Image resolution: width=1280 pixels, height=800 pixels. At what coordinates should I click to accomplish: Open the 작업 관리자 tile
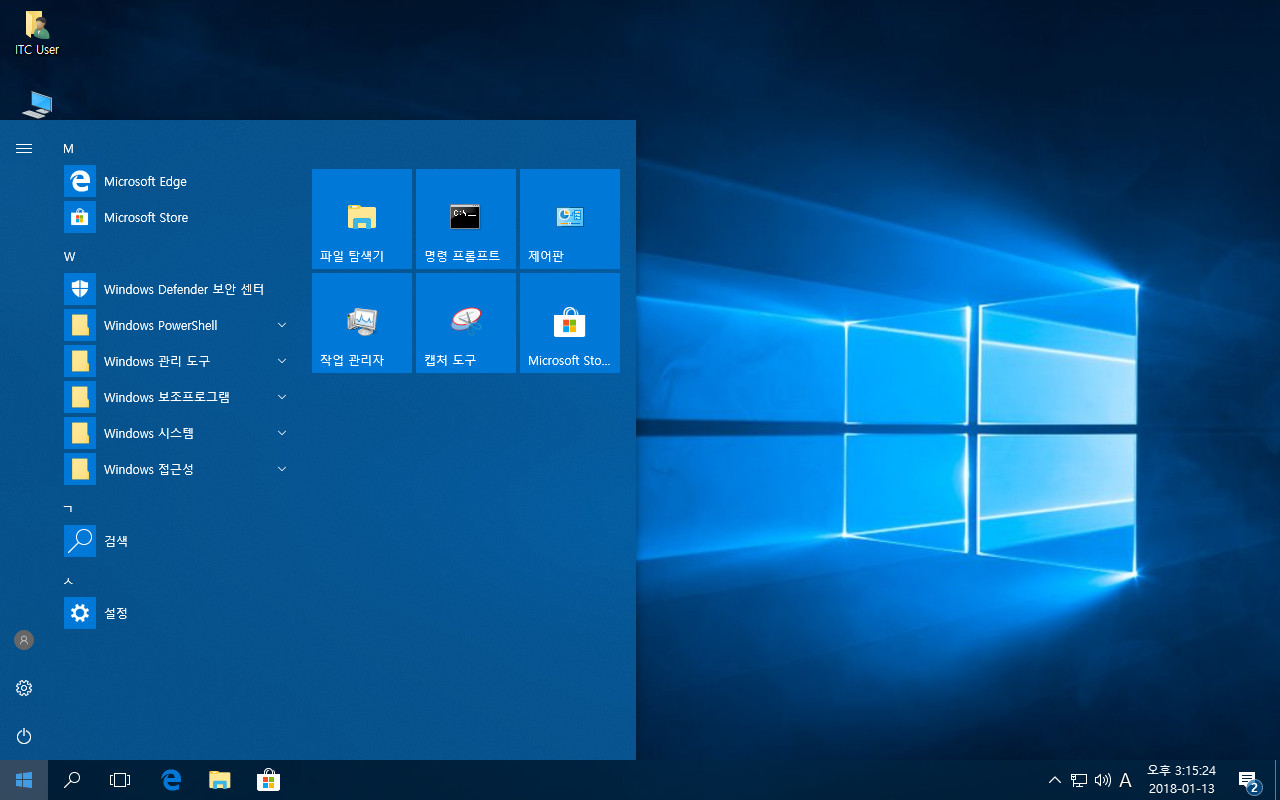[362, 323]
